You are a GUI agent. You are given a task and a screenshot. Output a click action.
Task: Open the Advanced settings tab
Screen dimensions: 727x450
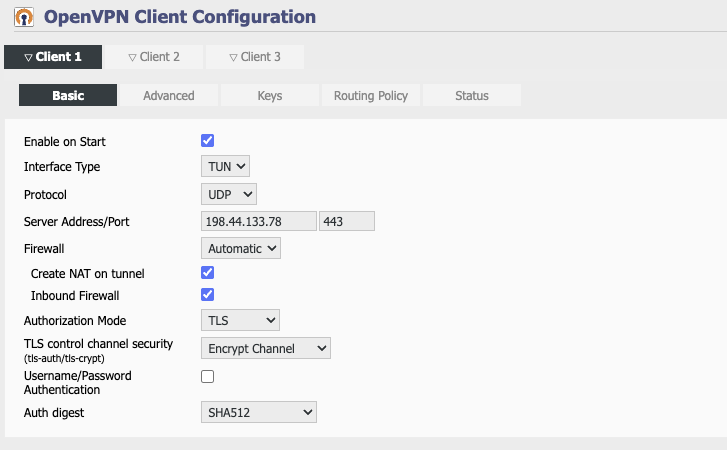pos(169,95)
